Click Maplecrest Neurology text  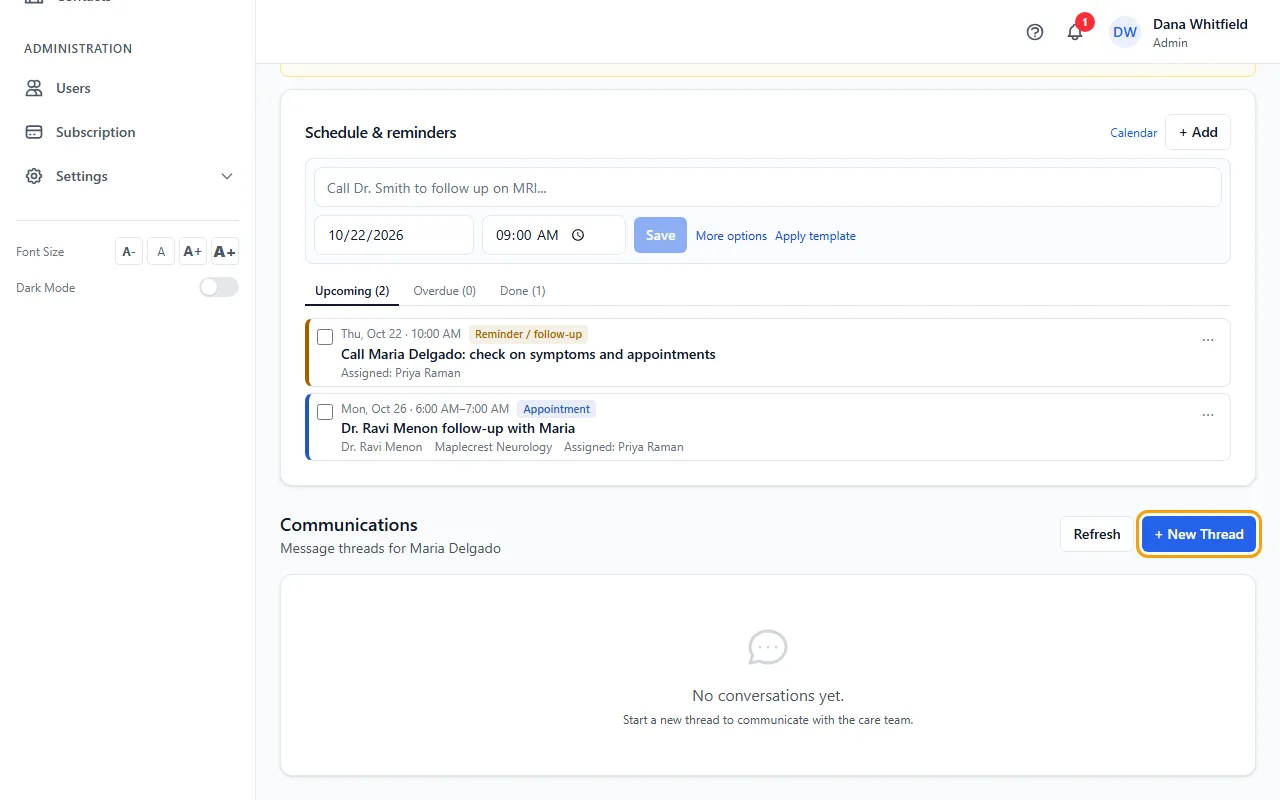coord(493,447)
